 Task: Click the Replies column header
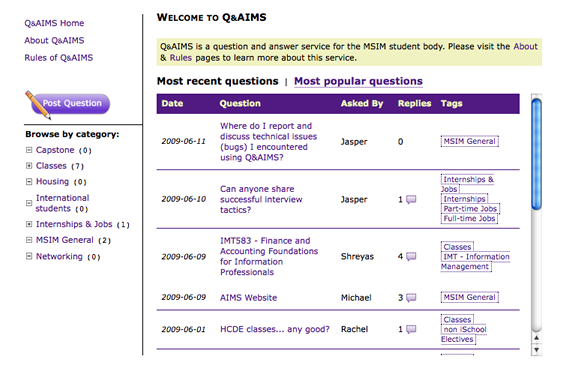414,104
